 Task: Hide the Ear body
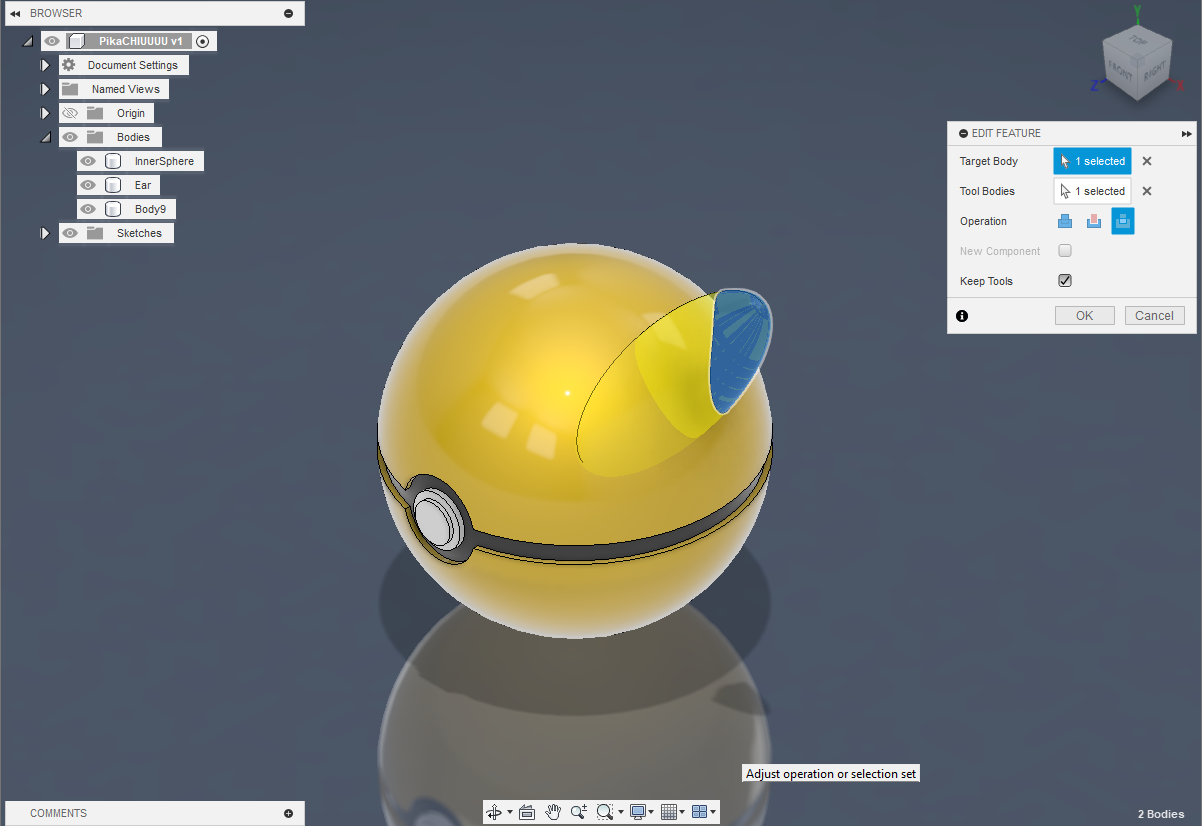[x=88, y=185]
